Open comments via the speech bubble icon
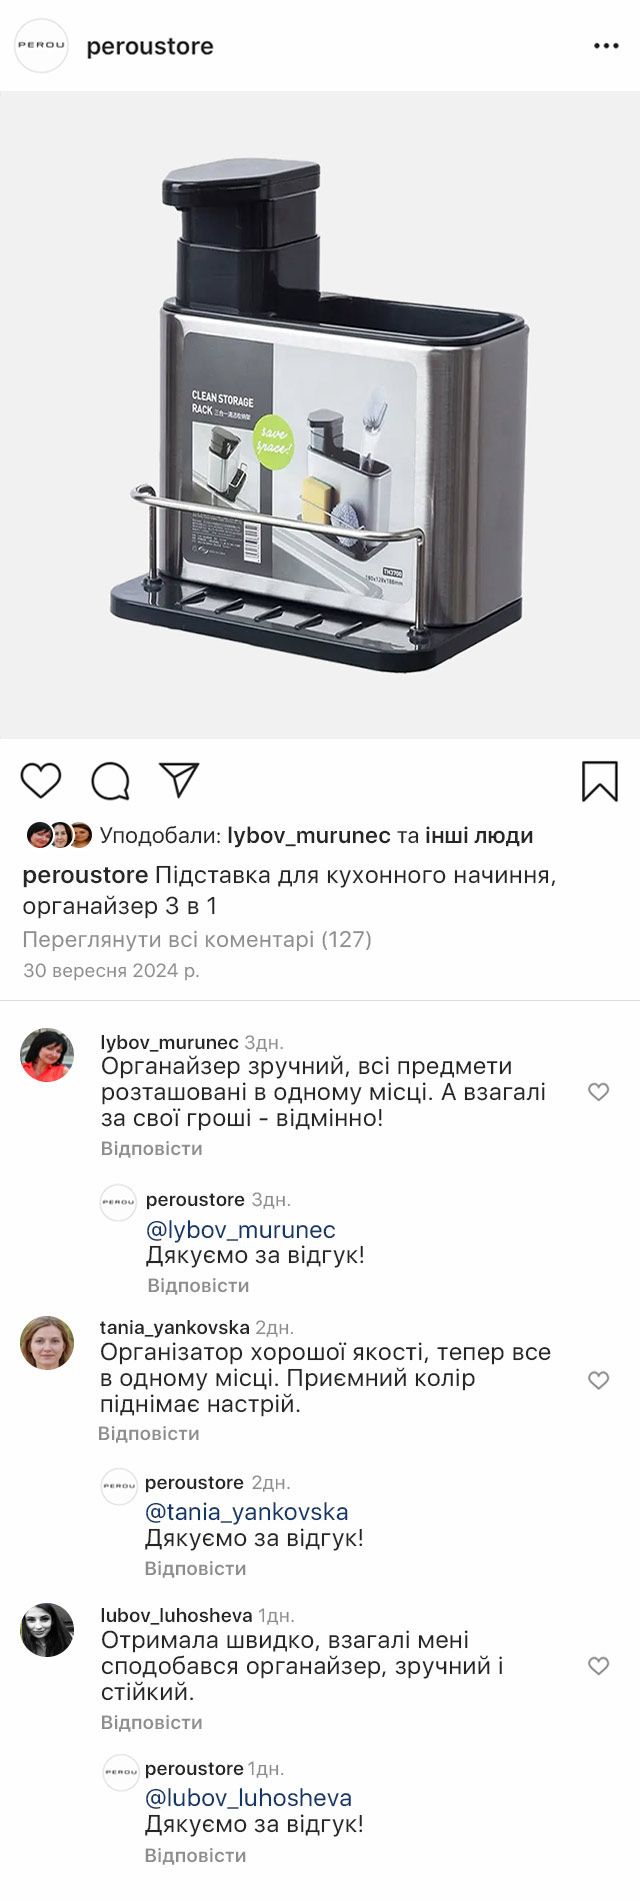 coord(111,781)
